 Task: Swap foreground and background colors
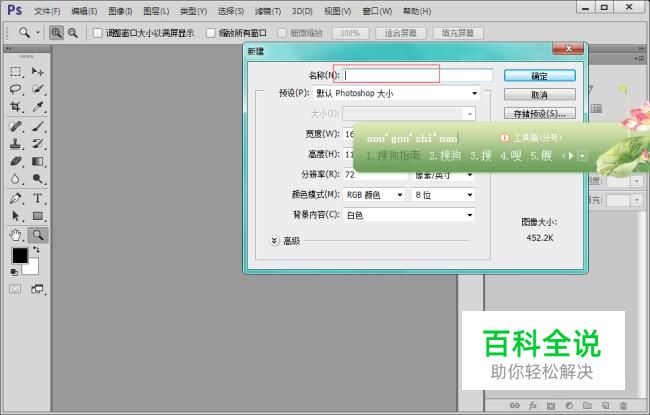click(x=36, y=250)
